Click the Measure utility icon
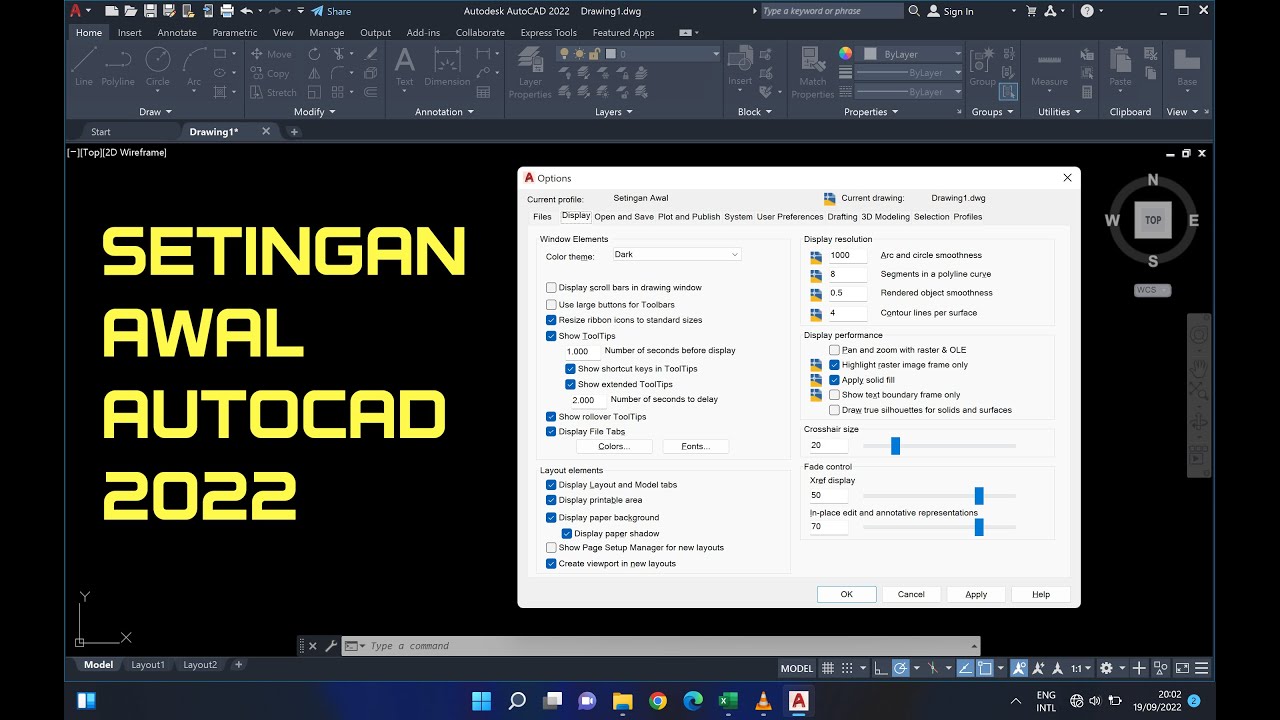Screen dimensions: 1280x720 coord(1049,67)
